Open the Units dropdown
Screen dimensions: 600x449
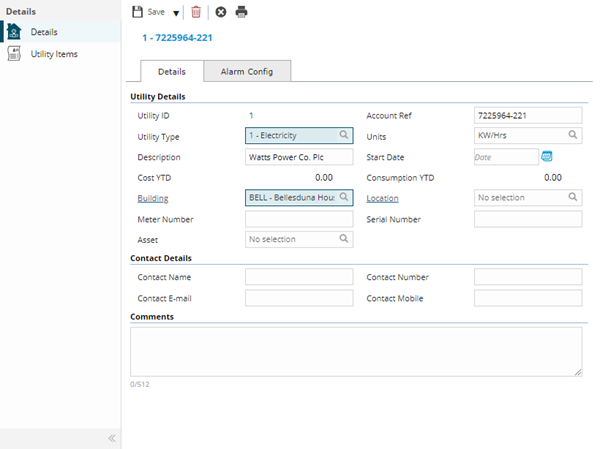pos(527,135)
